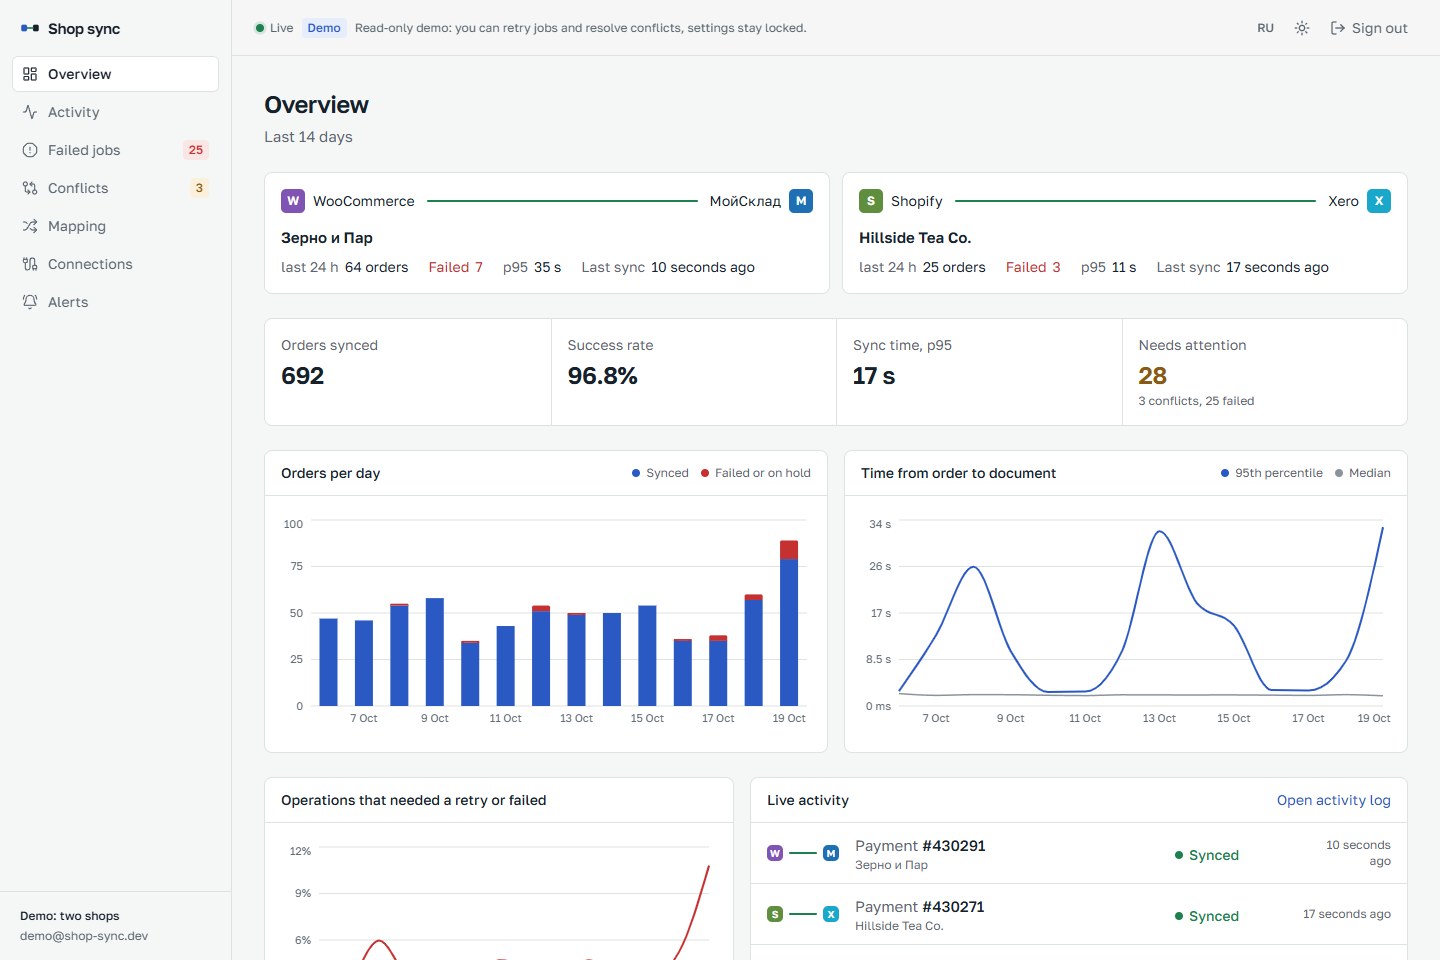The height and width of the screenshot is (960, 1440).
Task: Toggle 95th percentile legend series
Action: pos(1272,473)
